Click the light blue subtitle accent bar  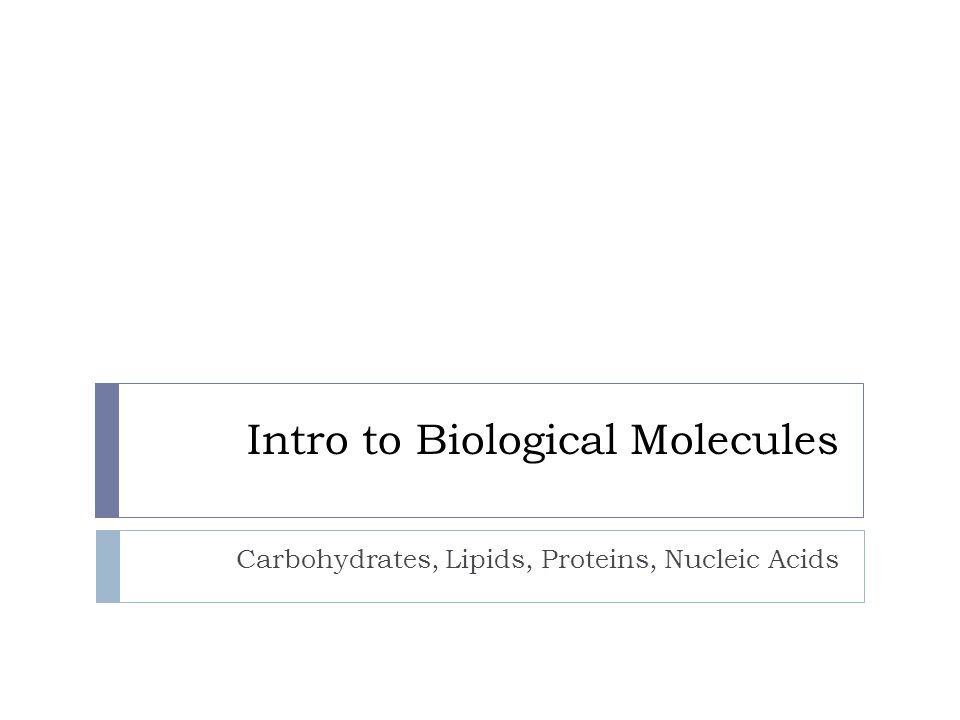click(108, 566)
